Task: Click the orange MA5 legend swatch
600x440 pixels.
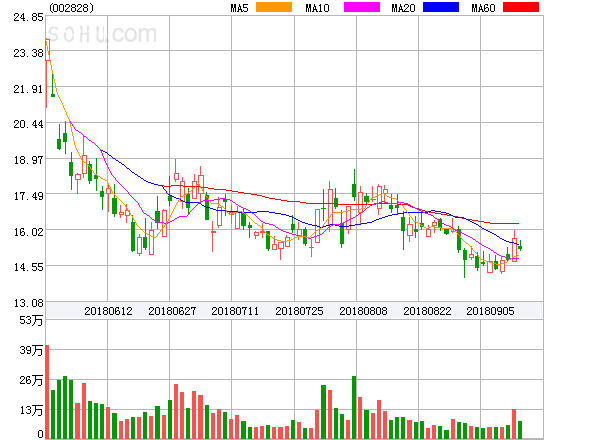Action: (x=274, y=7)
